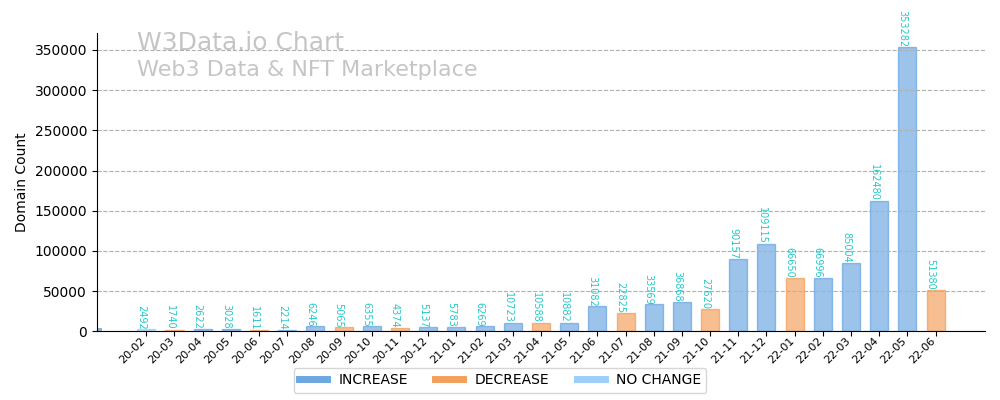The image size is (1000, 400).
Task: Click the Web3 Data & NFT Marketplace subtitle
Action: [x=307, y=70]
